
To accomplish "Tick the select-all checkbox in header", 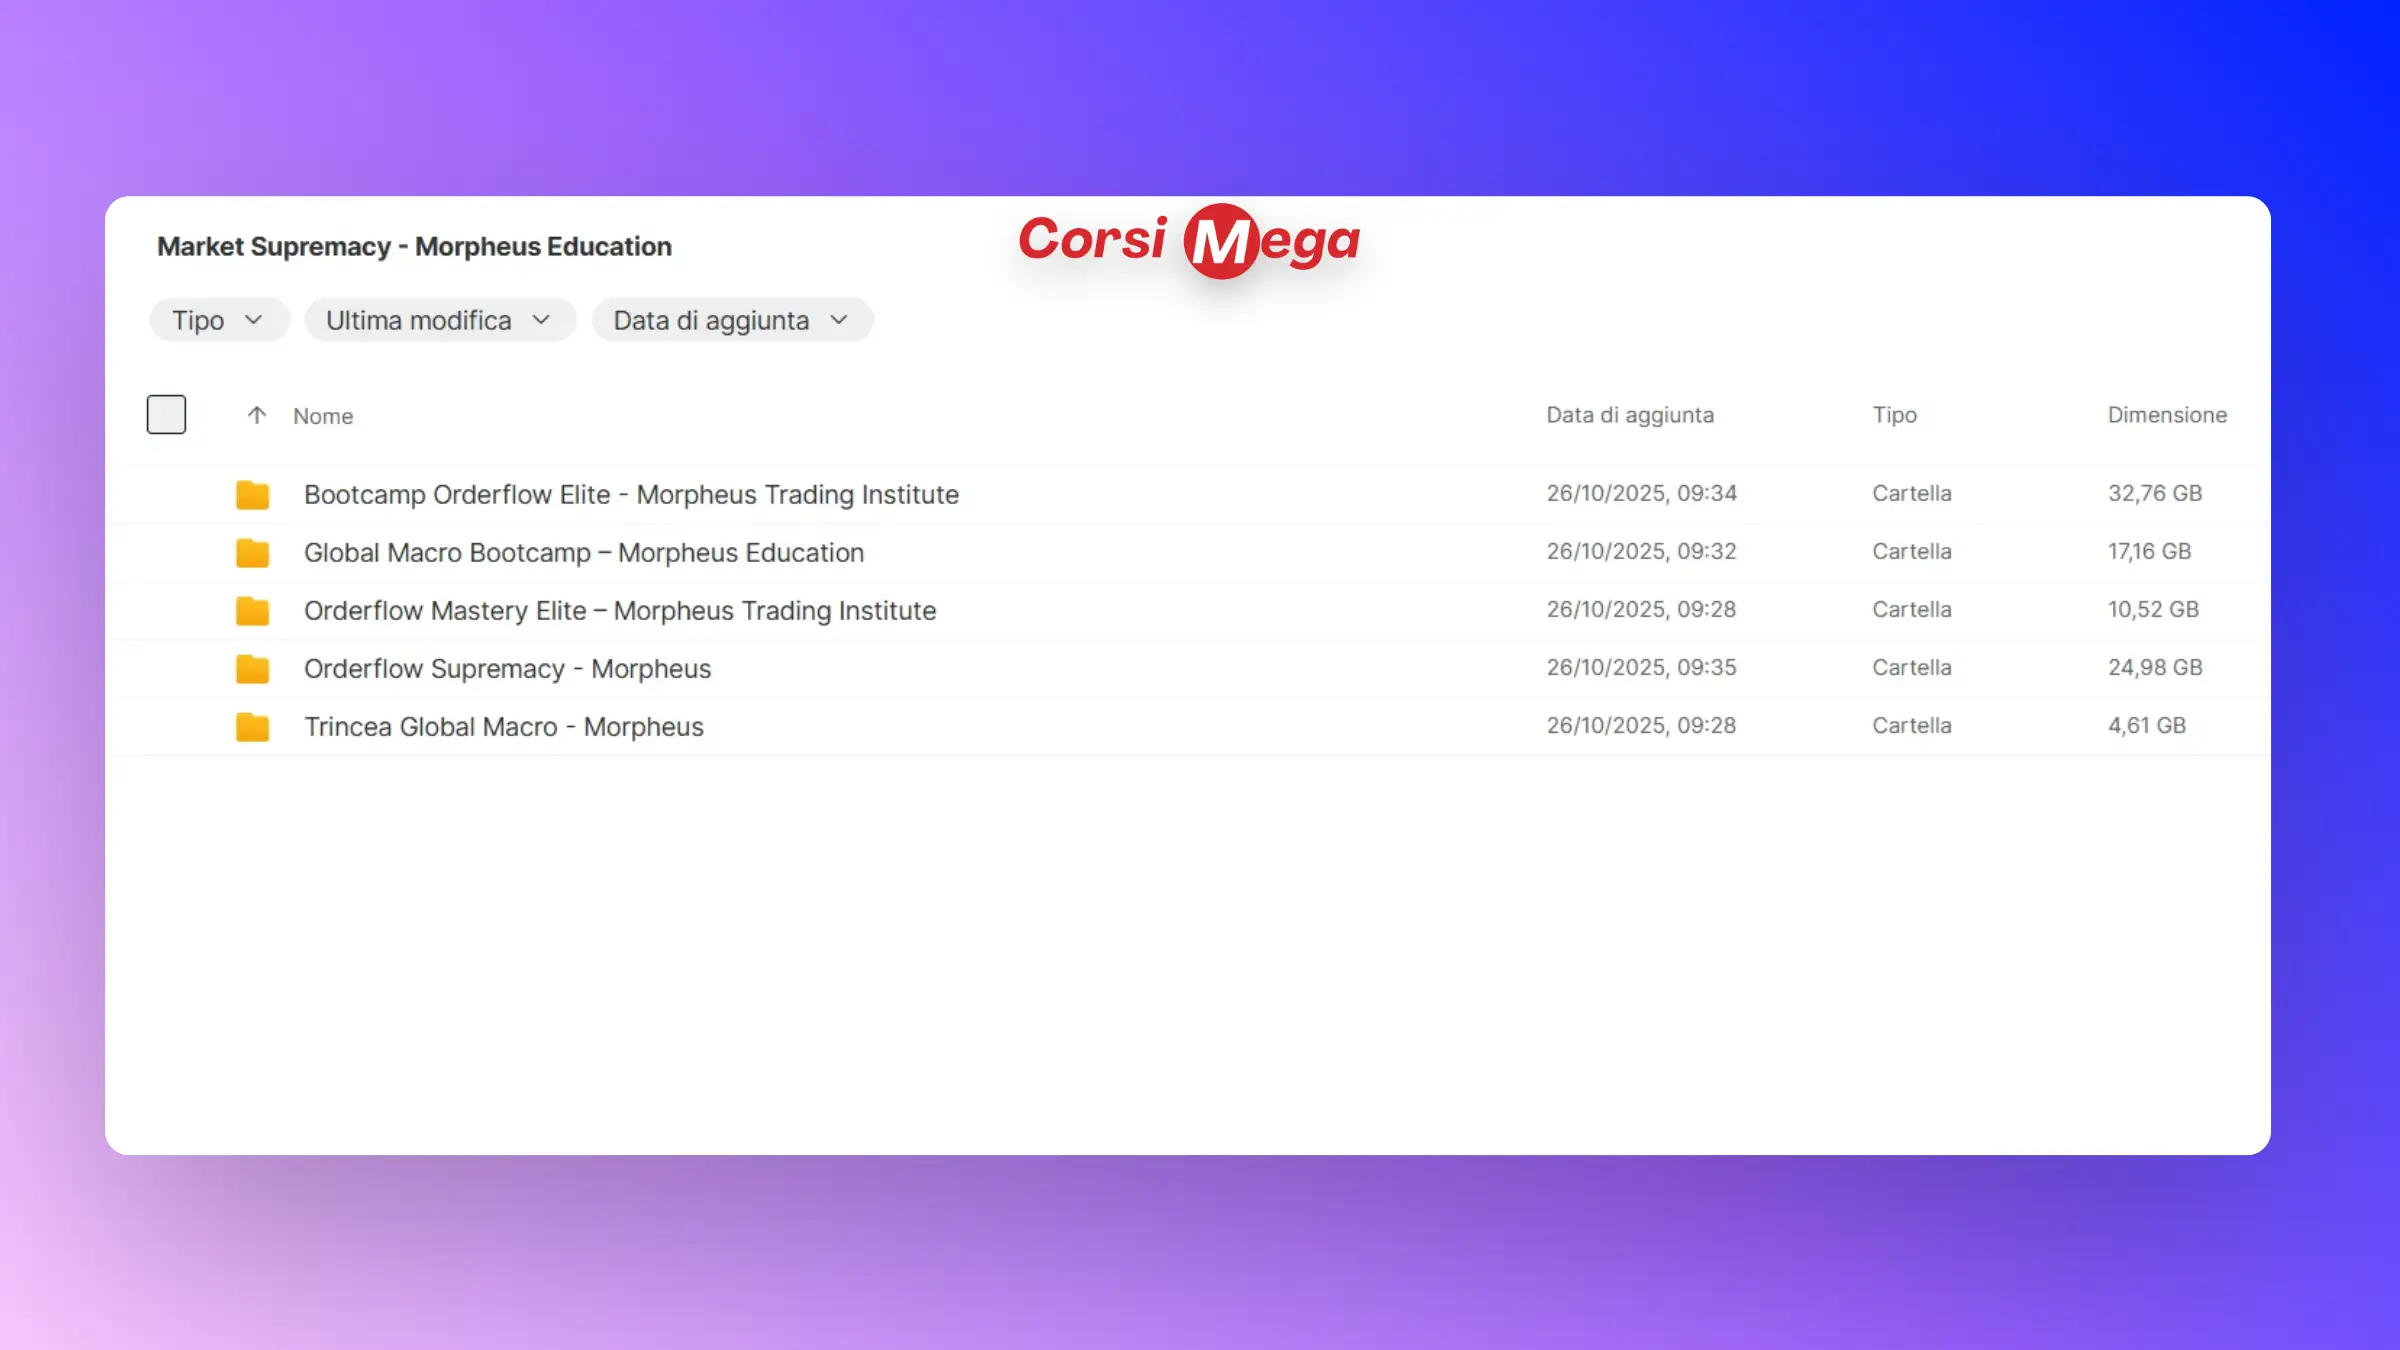I will (166, 414).
